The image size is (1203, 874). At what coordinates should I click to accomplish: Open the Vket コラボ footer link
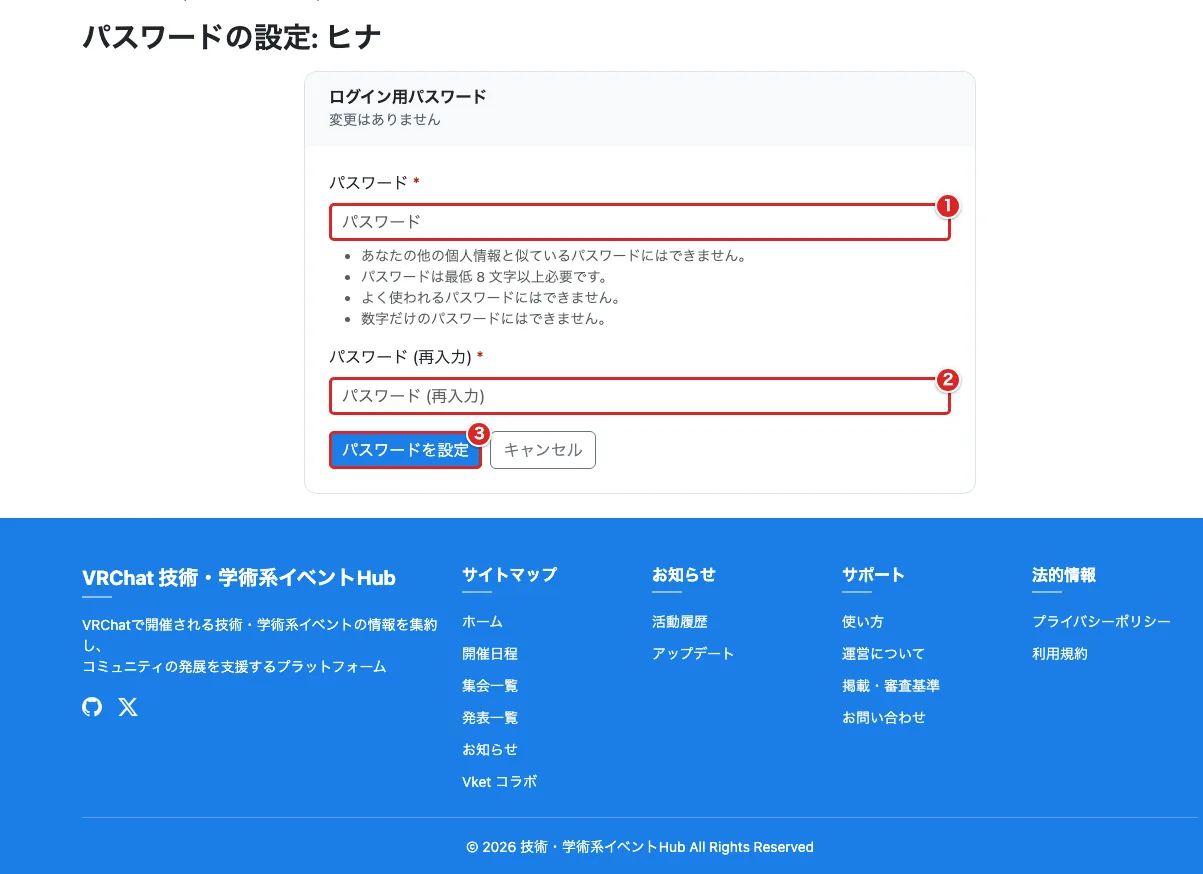pos(499,782)
